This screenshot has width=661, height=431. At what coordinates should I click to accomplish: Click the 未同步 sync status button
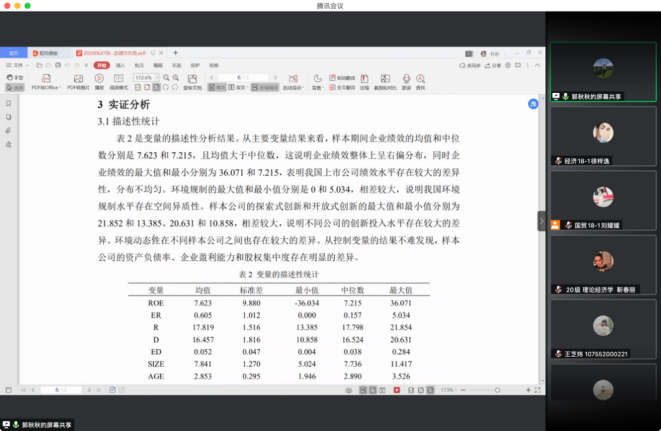(470, 65)
